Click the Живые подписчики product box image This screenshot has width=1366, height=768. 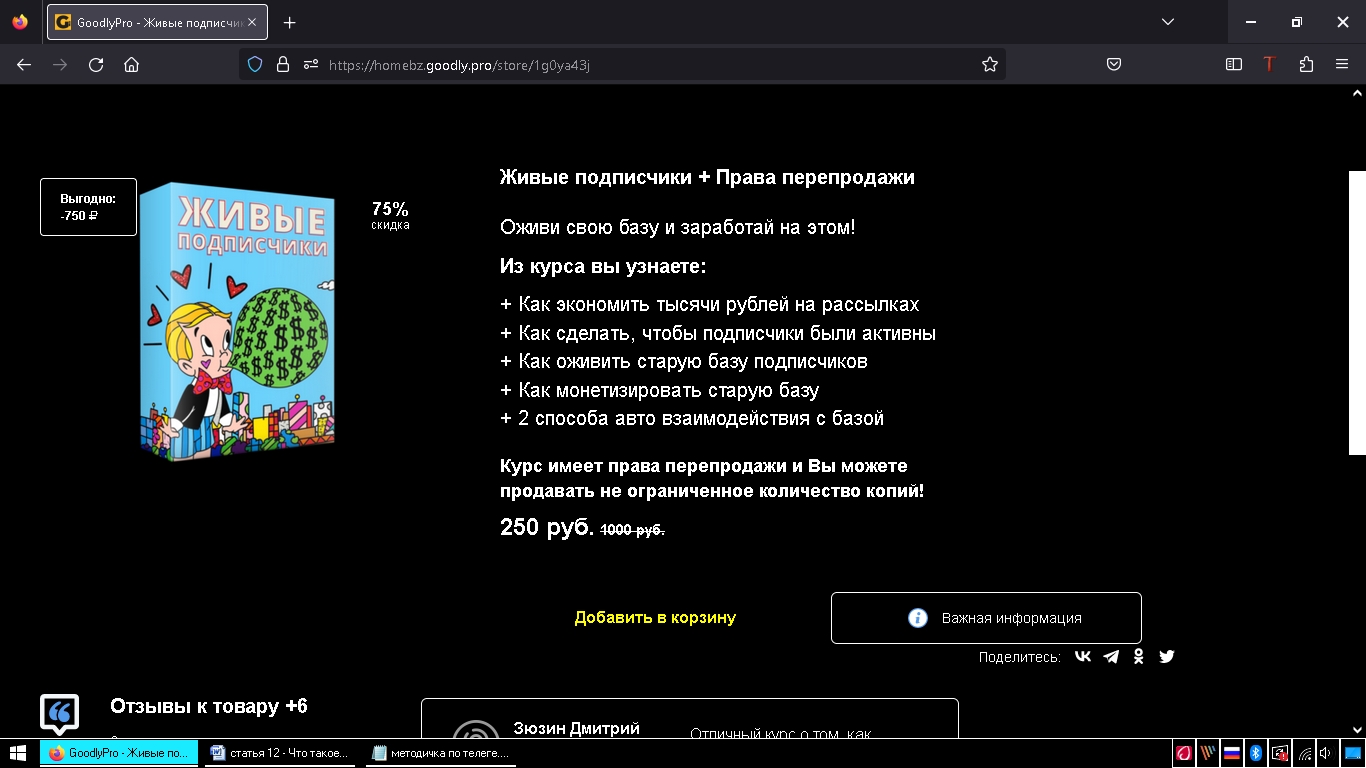click(238, 322)
